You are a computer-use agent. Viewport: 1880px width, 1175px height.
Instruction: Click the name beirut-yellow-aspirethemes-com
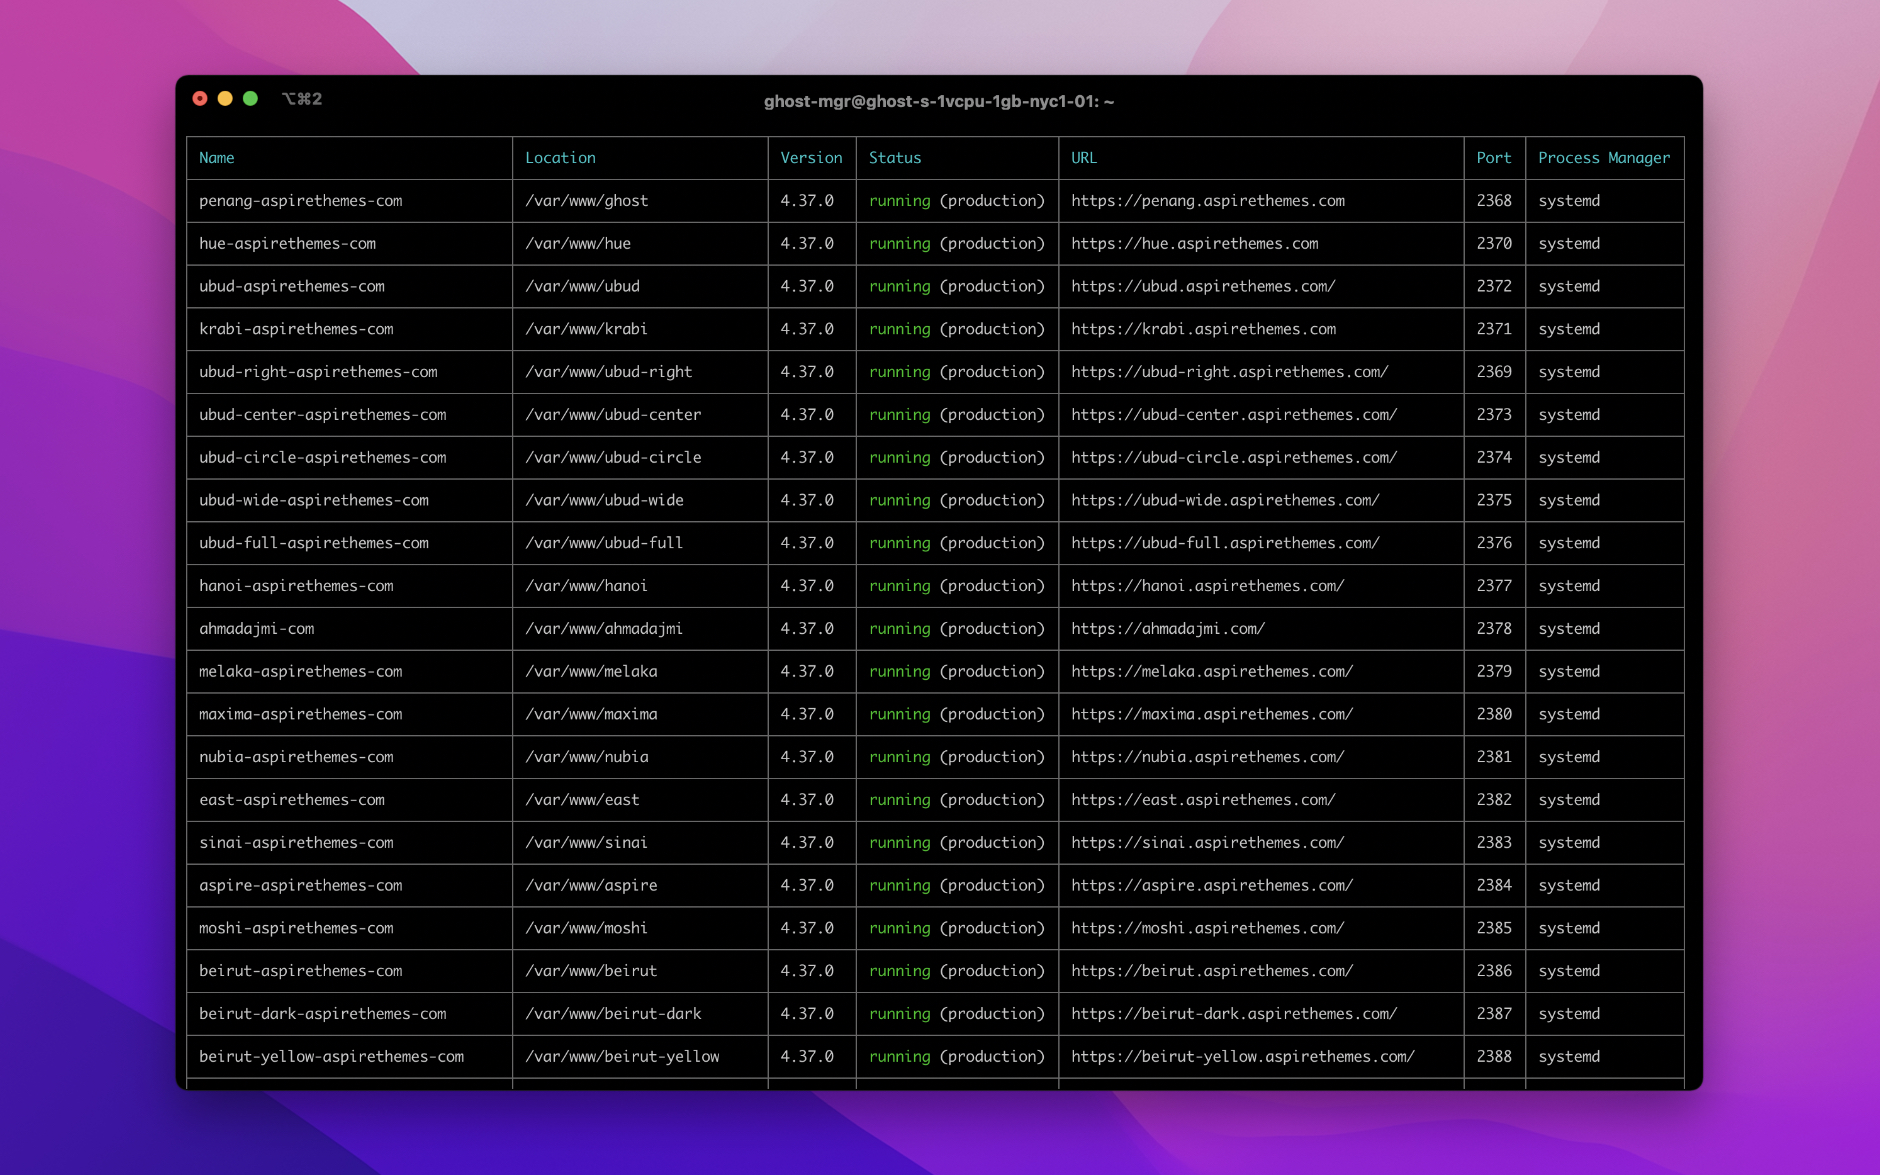point(331,1057)
